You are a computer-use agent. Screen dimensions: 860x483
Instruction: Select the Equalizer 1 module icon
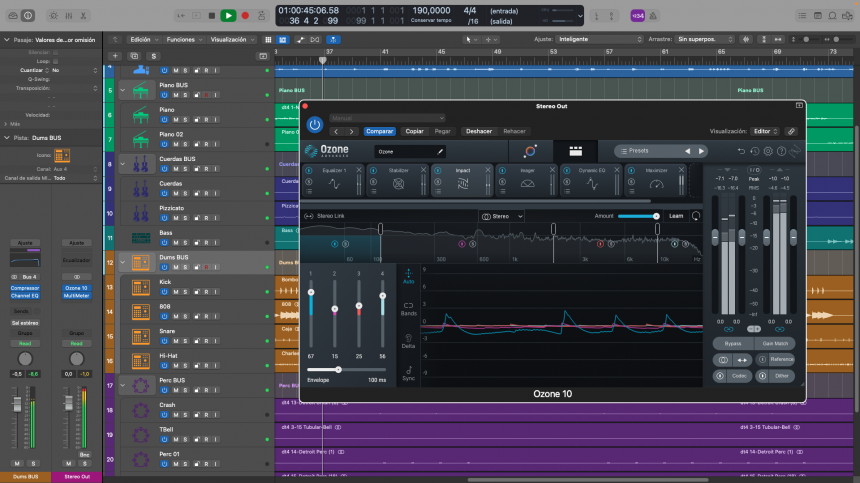click(334, 184)
